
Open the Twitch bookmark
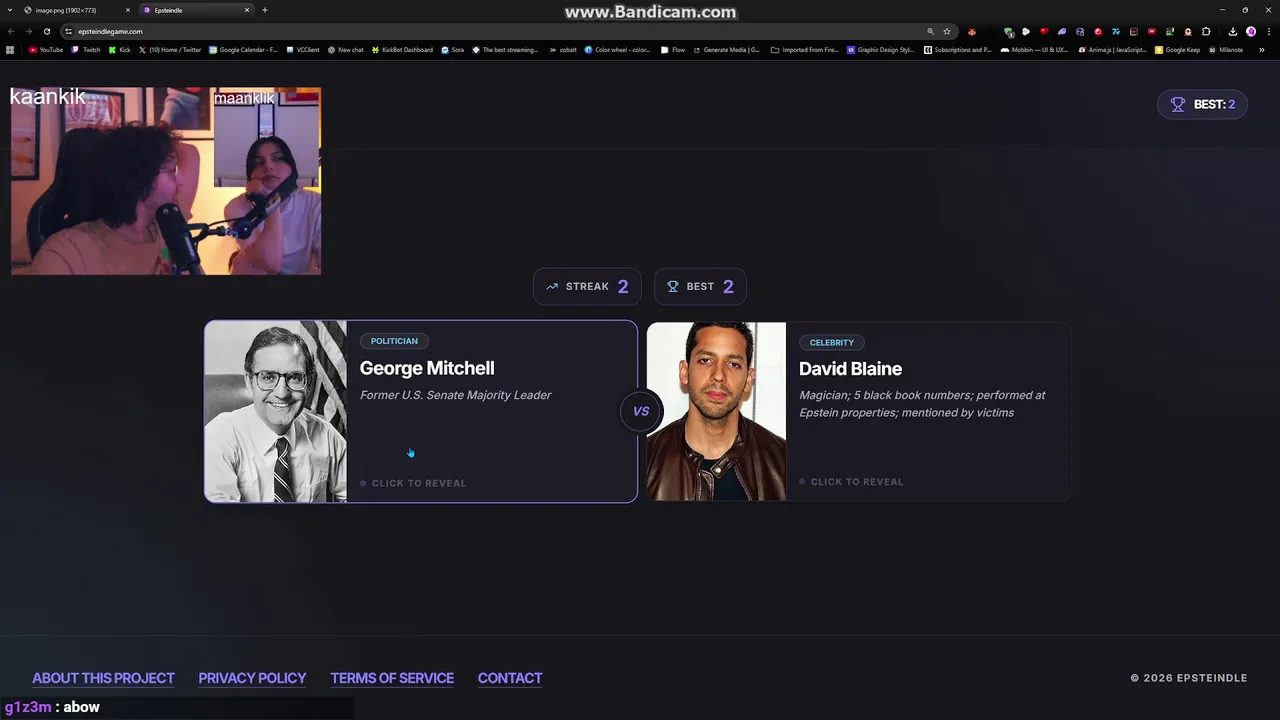pos(86,49)
